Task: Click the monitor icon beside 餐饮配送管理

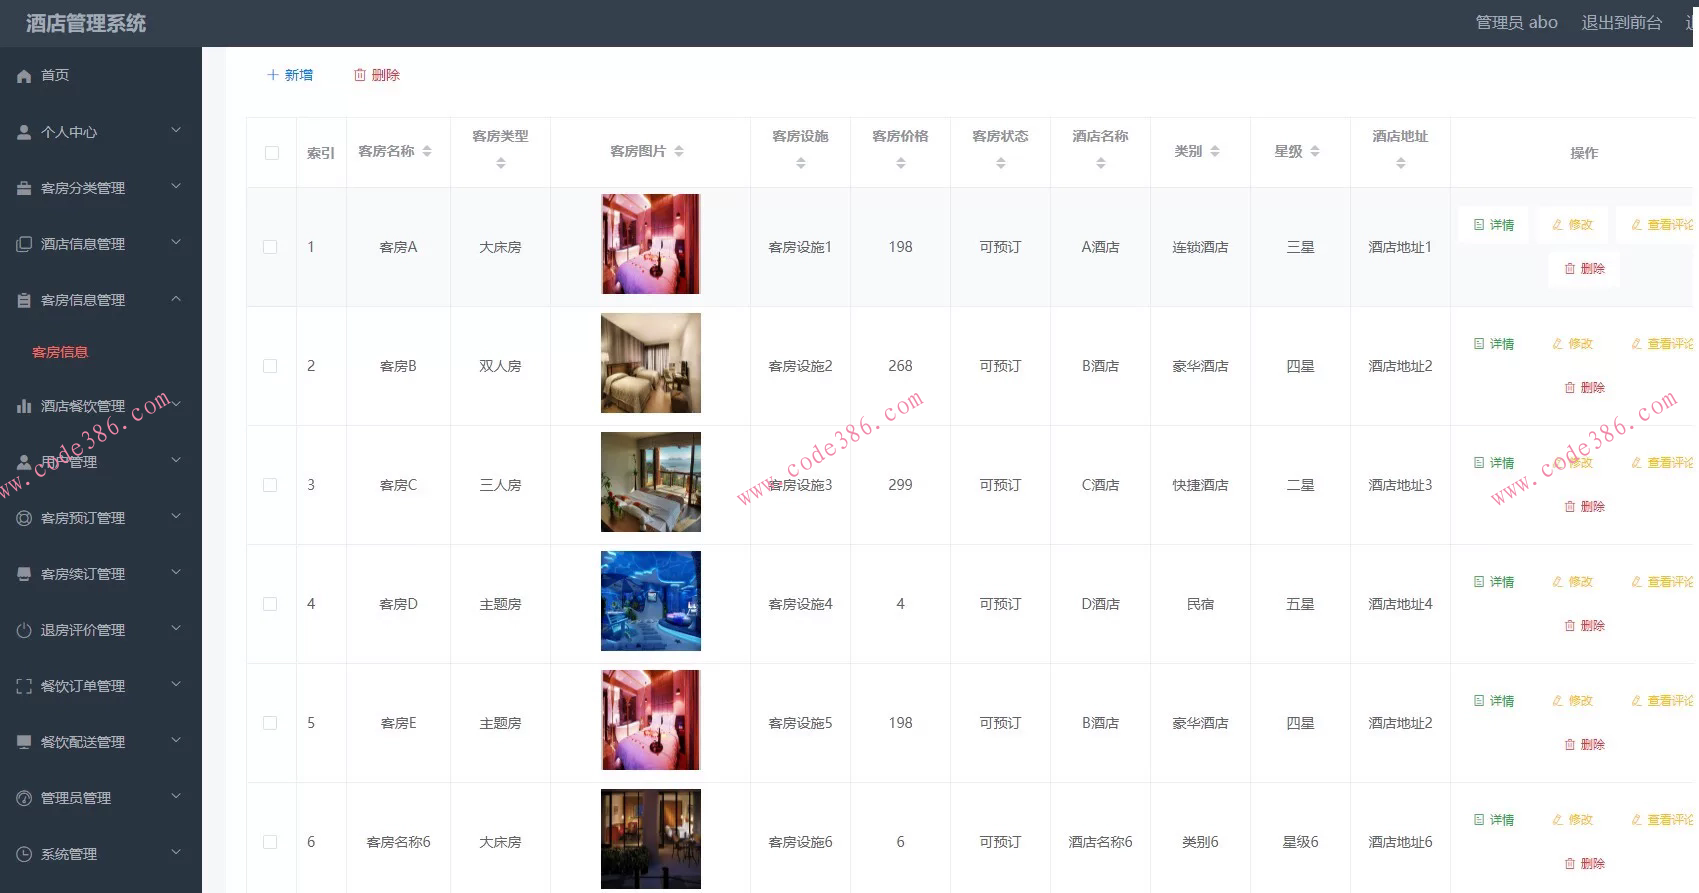Action: point(24,742)
